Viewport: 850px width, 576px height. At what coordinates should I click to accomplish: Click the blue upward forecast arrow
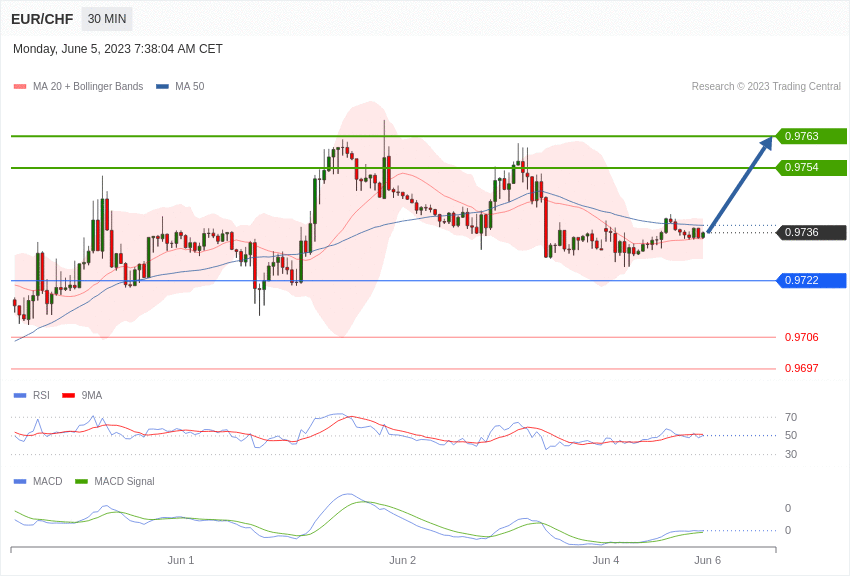(739, 185)
